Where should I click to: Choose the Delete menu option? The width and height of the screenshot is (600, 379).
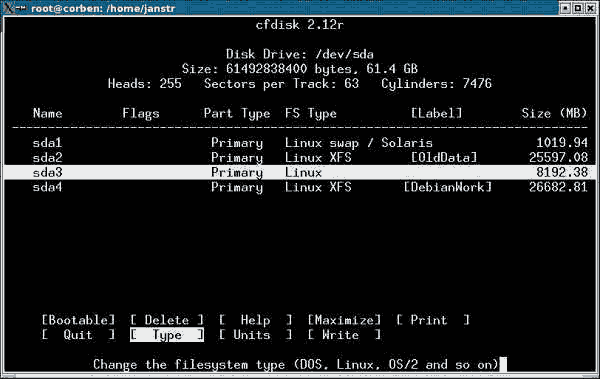pos(167,320)
